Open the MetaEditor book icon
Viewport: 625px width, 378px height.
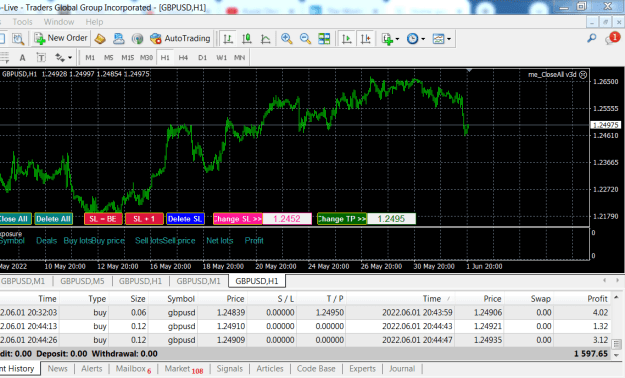point(100,39)
